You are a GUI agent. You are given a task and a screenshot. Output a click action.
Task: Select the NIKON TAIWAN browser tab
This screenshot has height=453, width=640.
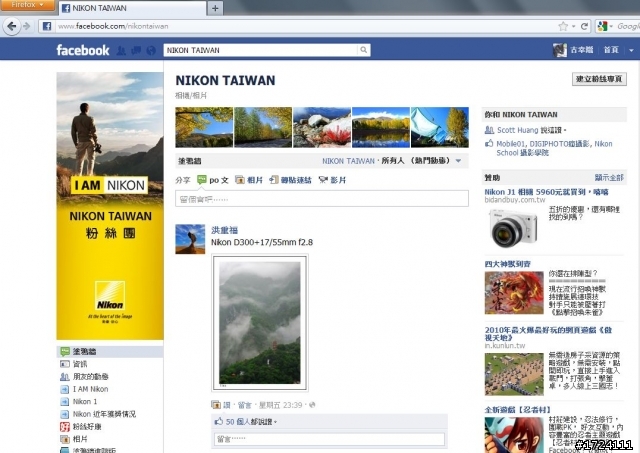tap(133, 8)
